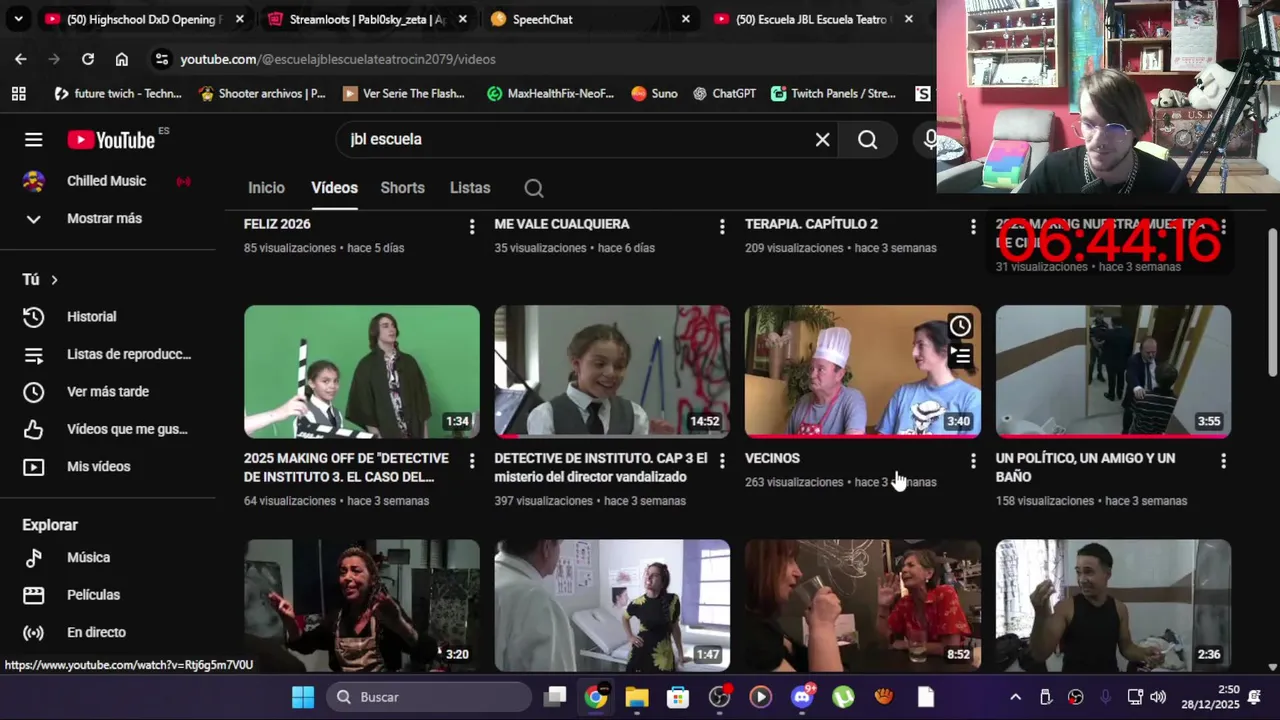Show hidden system tray icons
This screenshot has height=720, width=1280.
coord(1015,697)
